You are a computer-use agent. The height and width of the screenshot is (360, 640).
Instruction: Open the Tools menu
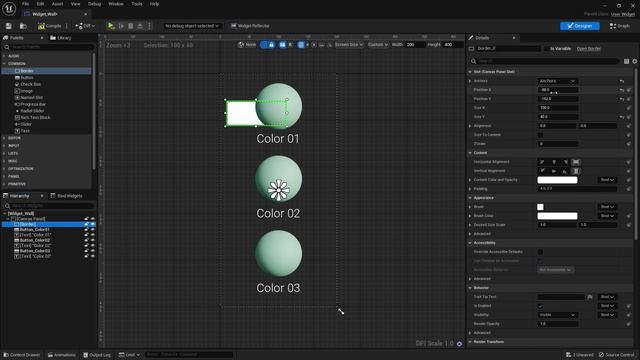click(137, 4)
